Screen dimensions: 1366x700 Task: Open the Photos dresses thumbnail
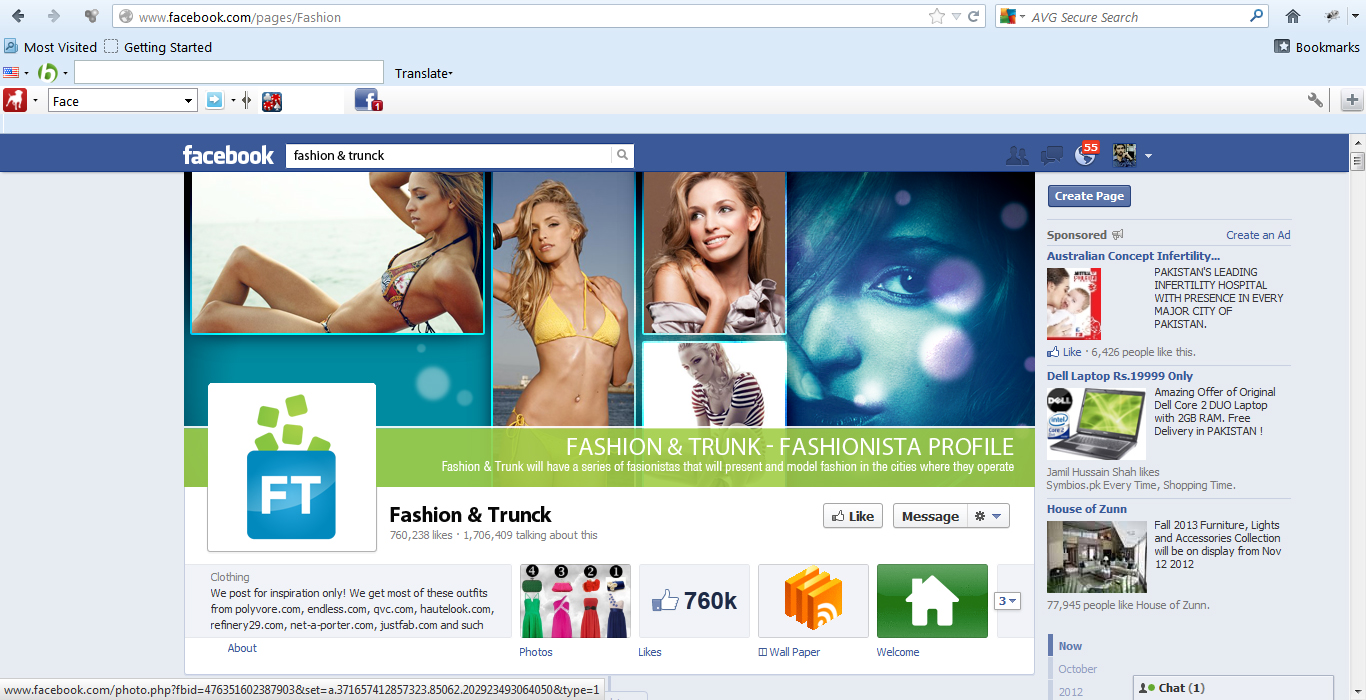(574, 601)
